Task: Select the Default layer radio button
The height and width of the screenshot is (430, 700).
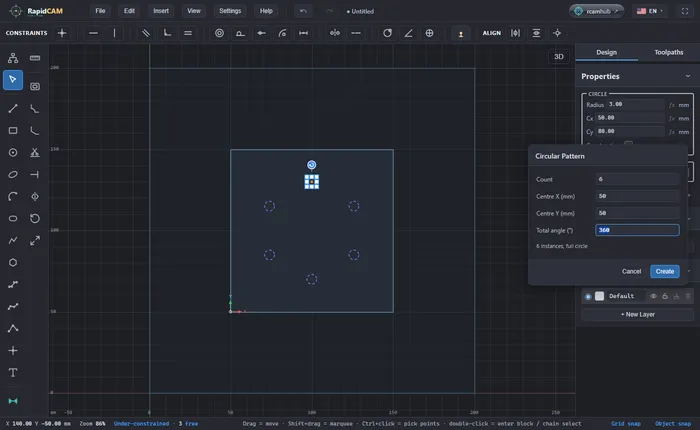Action: pos(588,296)
